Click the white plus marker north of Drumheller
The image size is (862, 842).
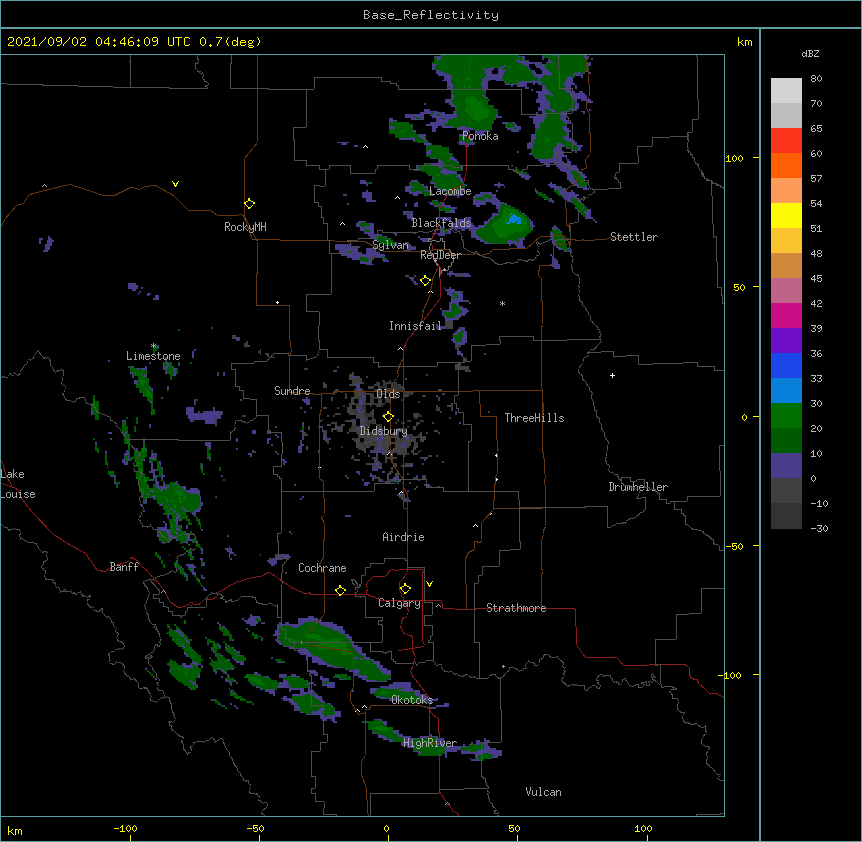coord(612,375)
